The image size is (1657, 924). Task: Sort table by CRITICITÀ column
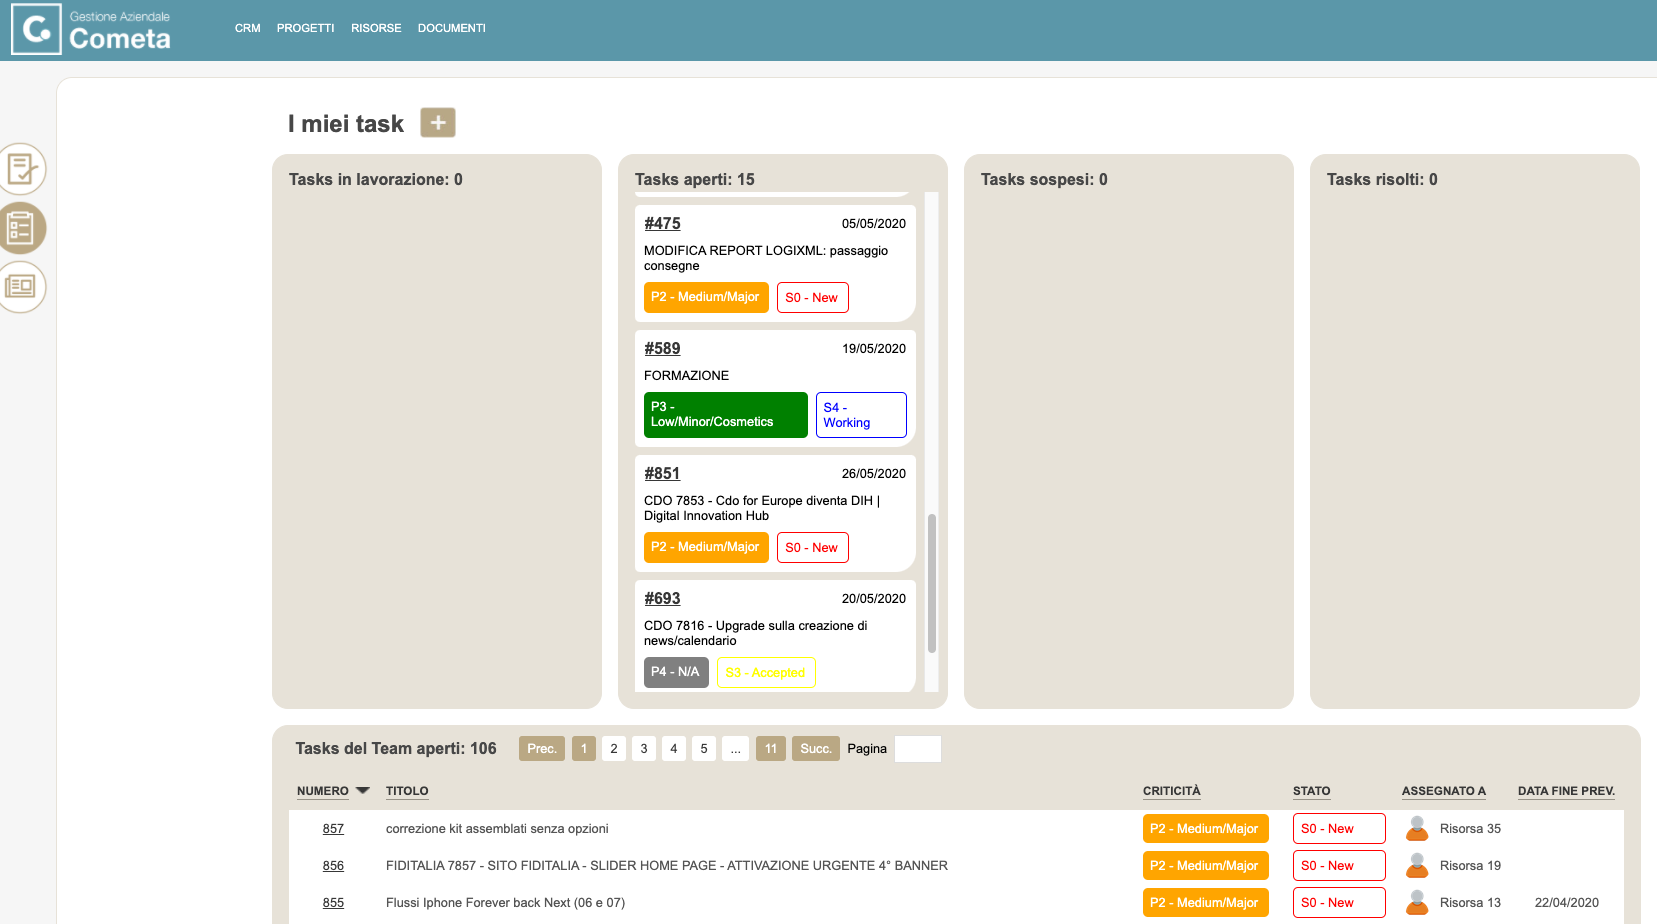click(x=1171, y=791)
